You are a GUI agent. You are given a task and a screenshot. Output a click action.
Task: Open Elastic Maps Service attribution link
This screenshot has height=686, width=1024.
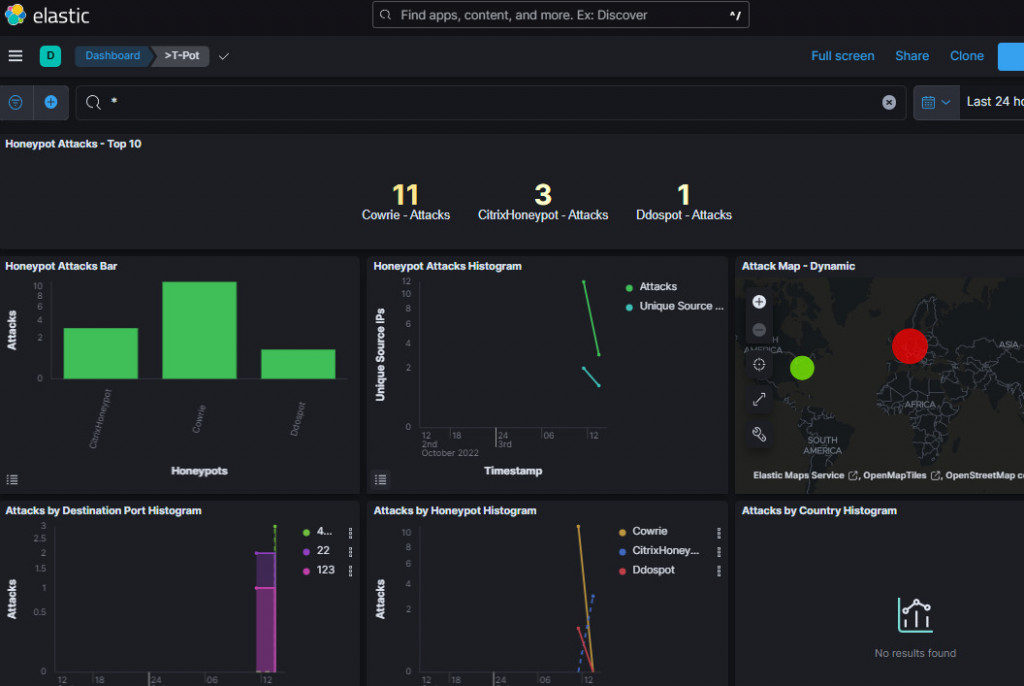tap(805, 476)
